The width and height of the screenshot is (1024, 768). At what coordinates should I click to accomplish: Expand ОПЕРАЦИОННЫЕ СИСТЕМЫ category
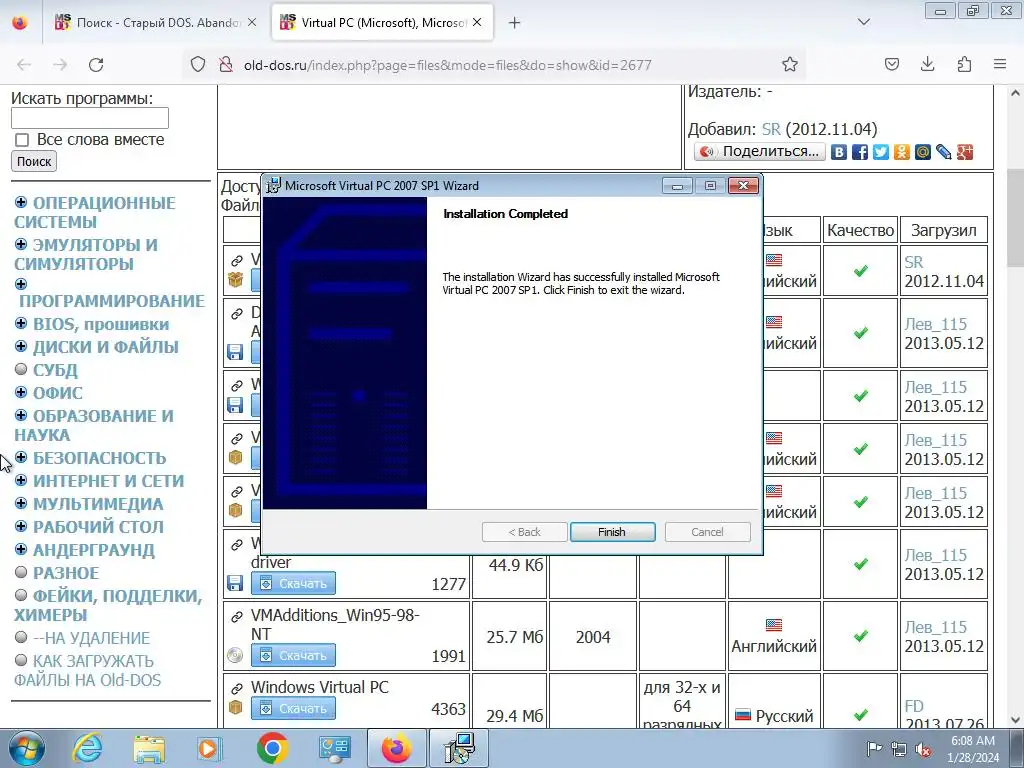(x=21, y=202)
